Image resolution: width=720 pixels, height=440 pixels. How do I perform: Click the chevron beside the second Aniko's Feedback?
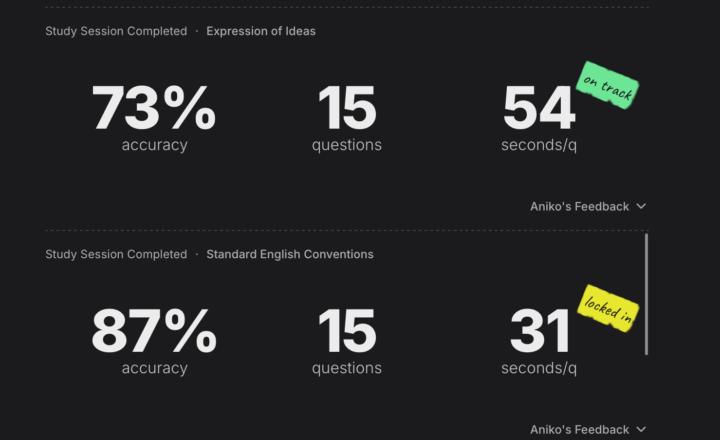pyautogui.click(x=641, y=429)
